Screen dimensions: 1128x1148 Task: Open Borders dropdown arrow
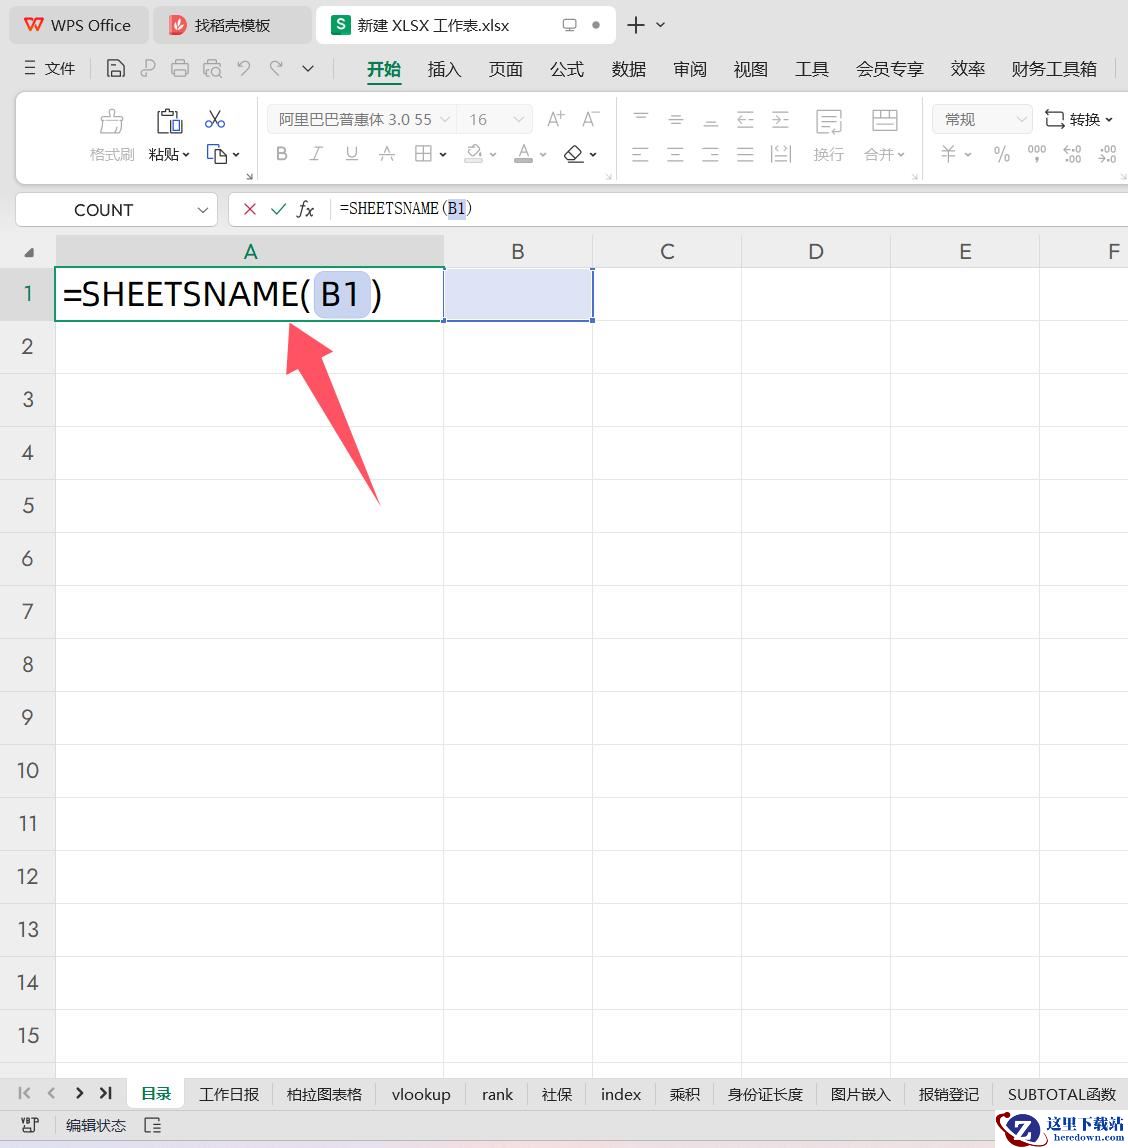(x=443, y=154)
